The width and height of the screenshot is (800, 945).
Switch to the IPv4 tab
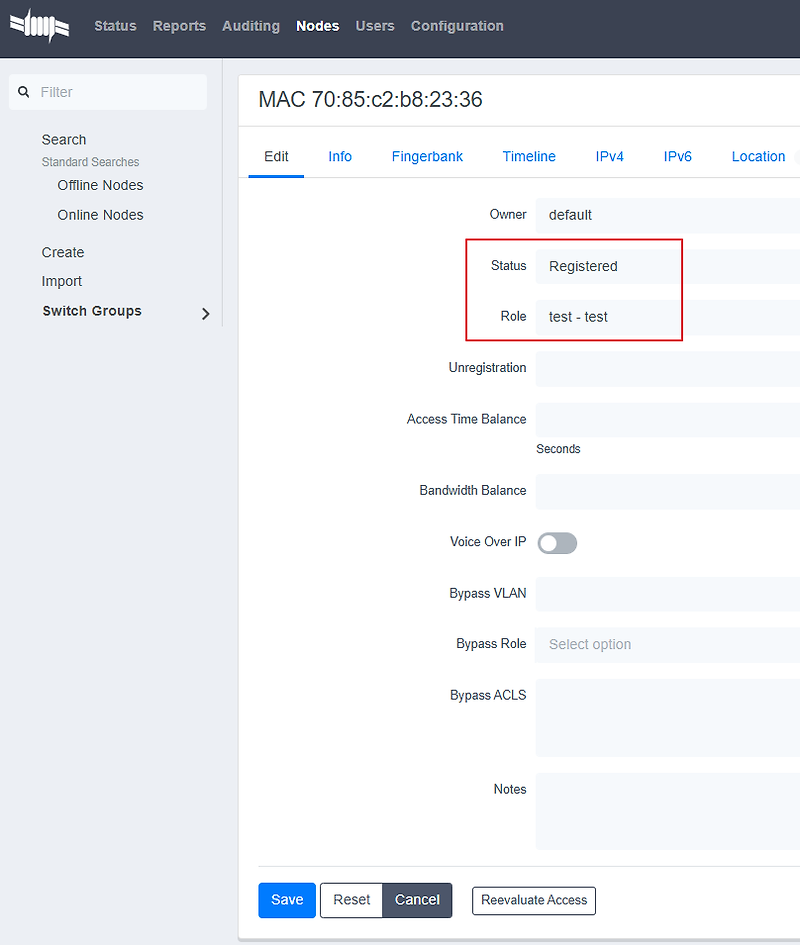coord(609,157)
